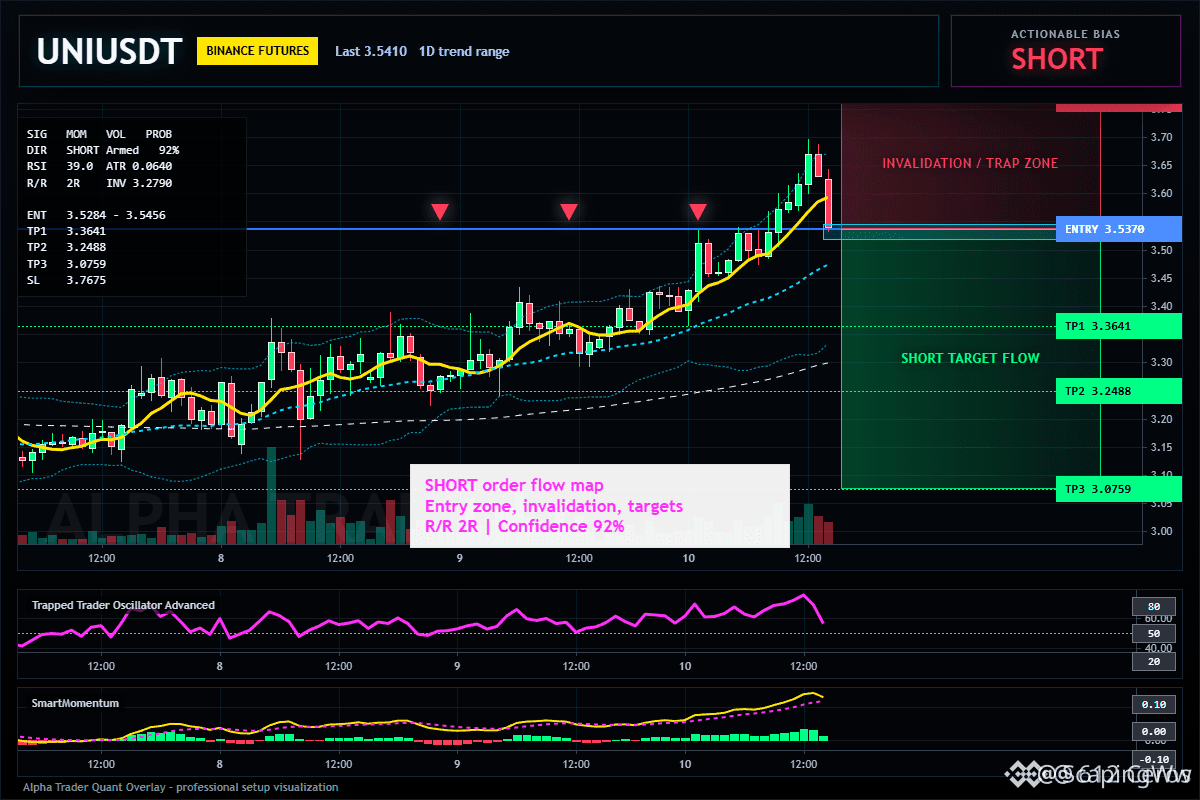Click the 3.00 price axis label

[x=1160, y=531]
